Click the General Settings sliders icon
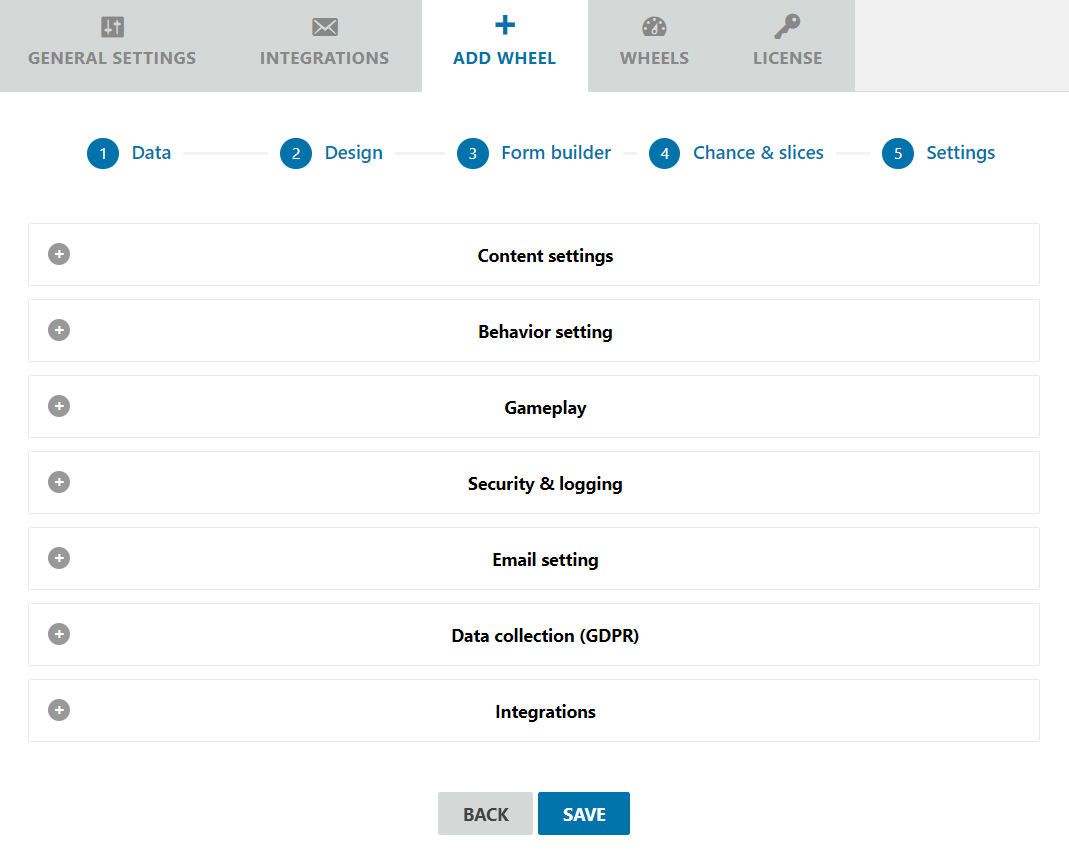The image size is (1069, 851). (112, 27)
